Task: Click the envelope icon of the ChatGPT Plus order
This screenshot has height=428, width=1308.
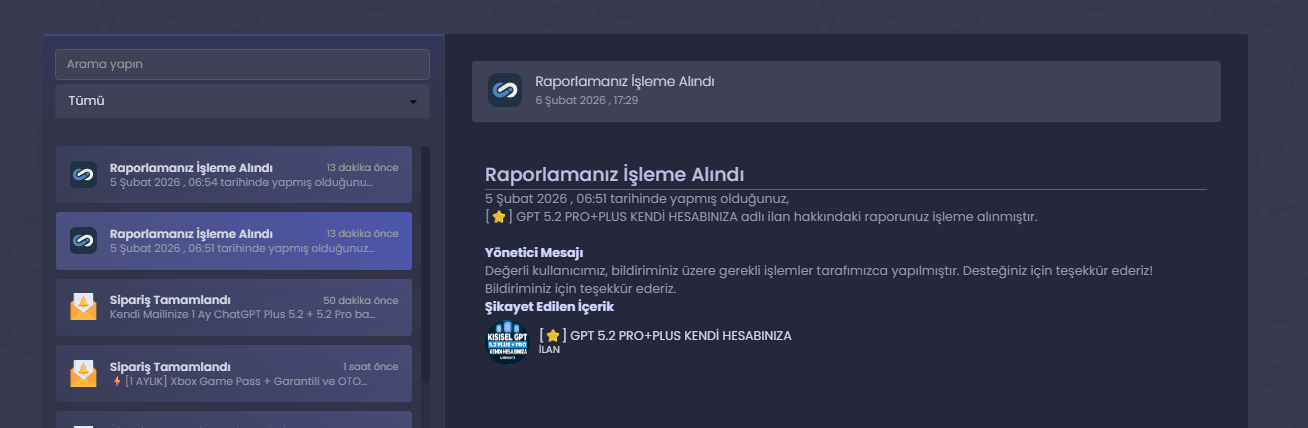Action: [83, 307]
